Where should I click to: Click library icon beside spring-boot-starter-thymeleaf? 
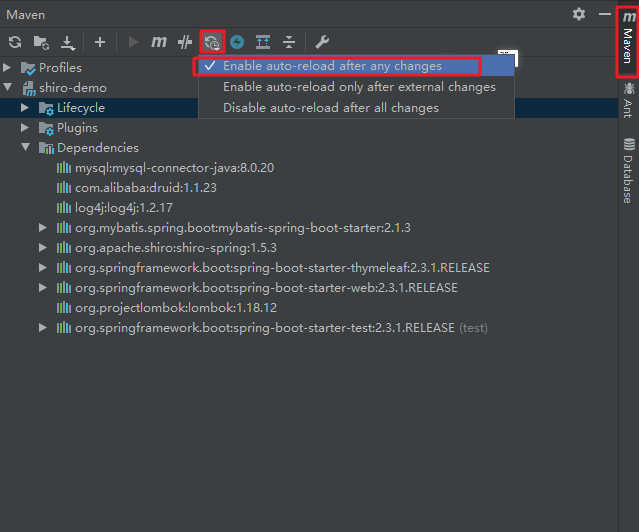[64, 267]
